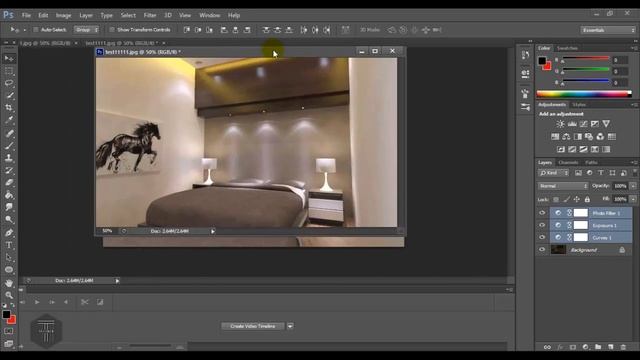Add a Black & White adjustment
The image size is (640, 360).
[578, 137]
